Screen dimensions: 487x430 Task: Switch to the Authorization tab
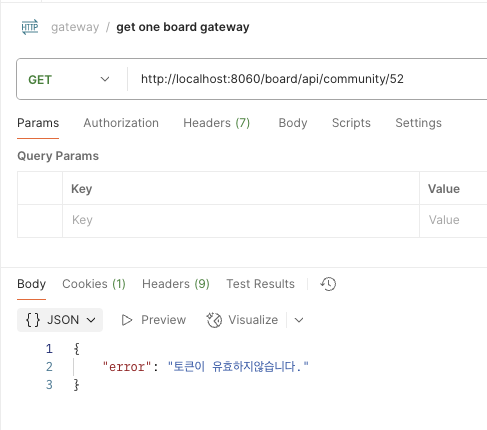point(121,123)
